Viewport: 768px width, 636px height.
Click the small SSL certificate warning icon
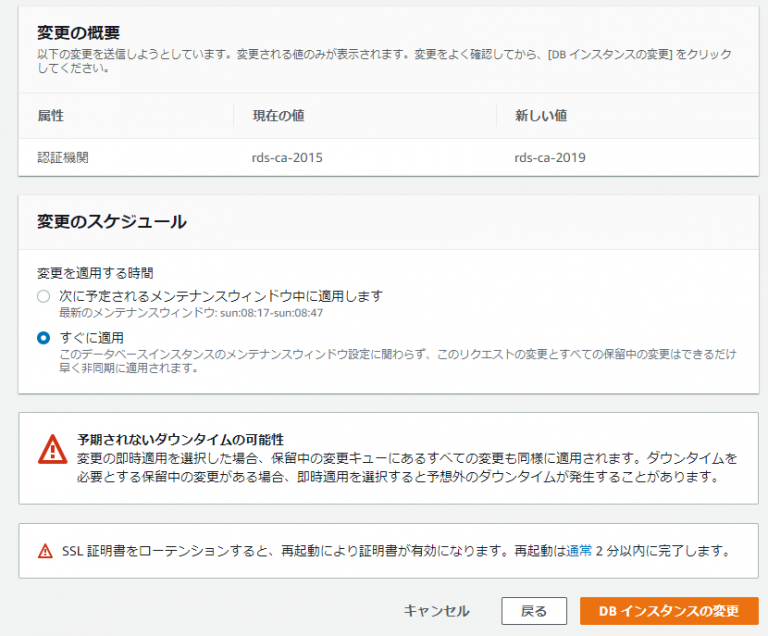[x=45, y=551]
